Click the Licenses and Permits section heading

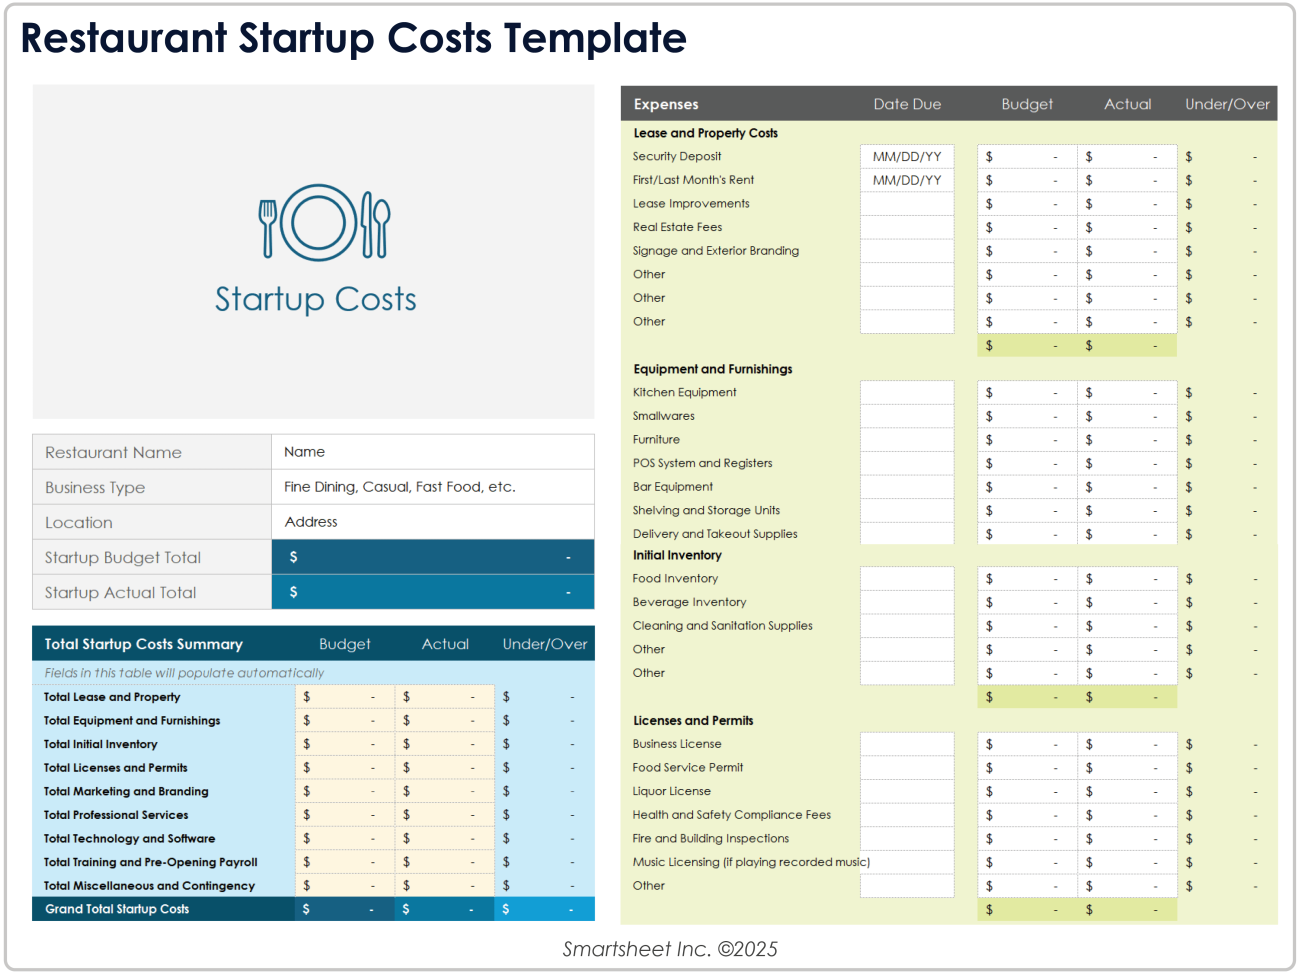689,720
